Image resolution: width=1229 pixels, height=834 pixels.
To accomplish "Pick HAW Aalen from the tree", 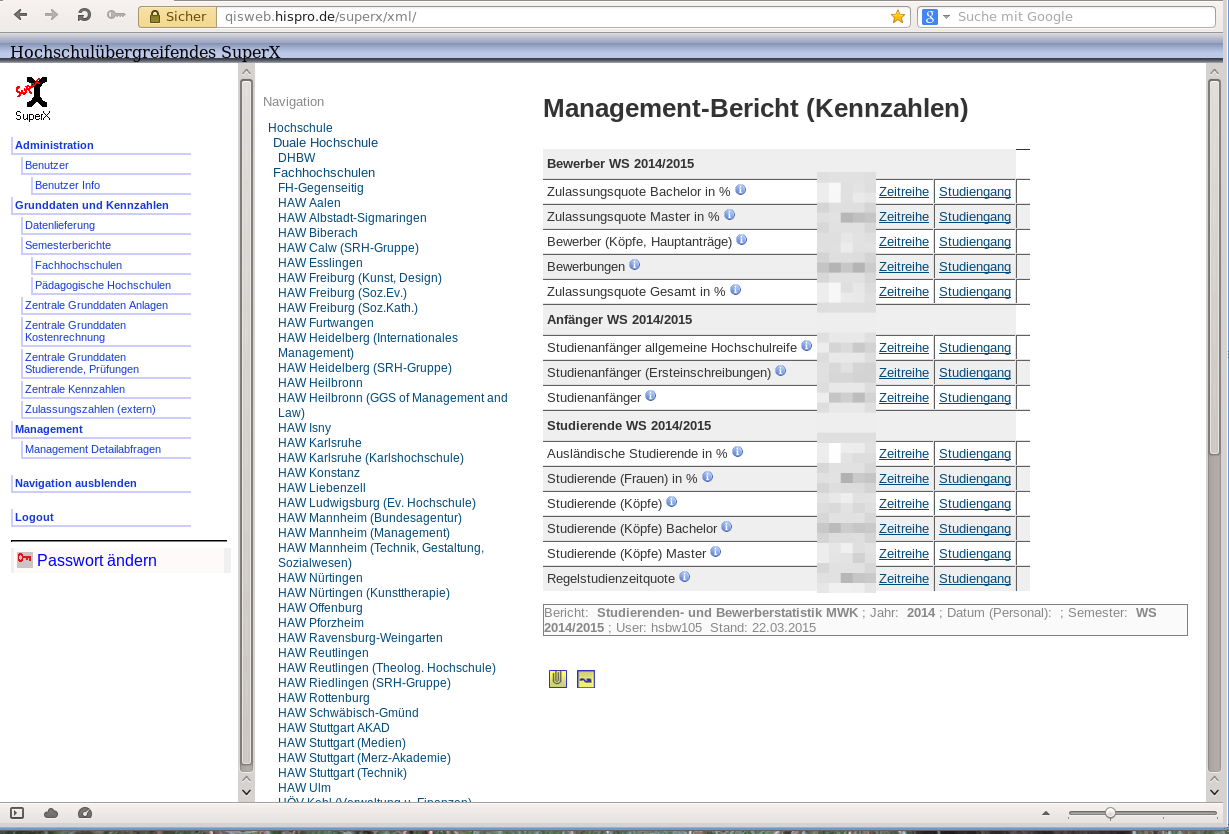I will (x=309, y=203).
